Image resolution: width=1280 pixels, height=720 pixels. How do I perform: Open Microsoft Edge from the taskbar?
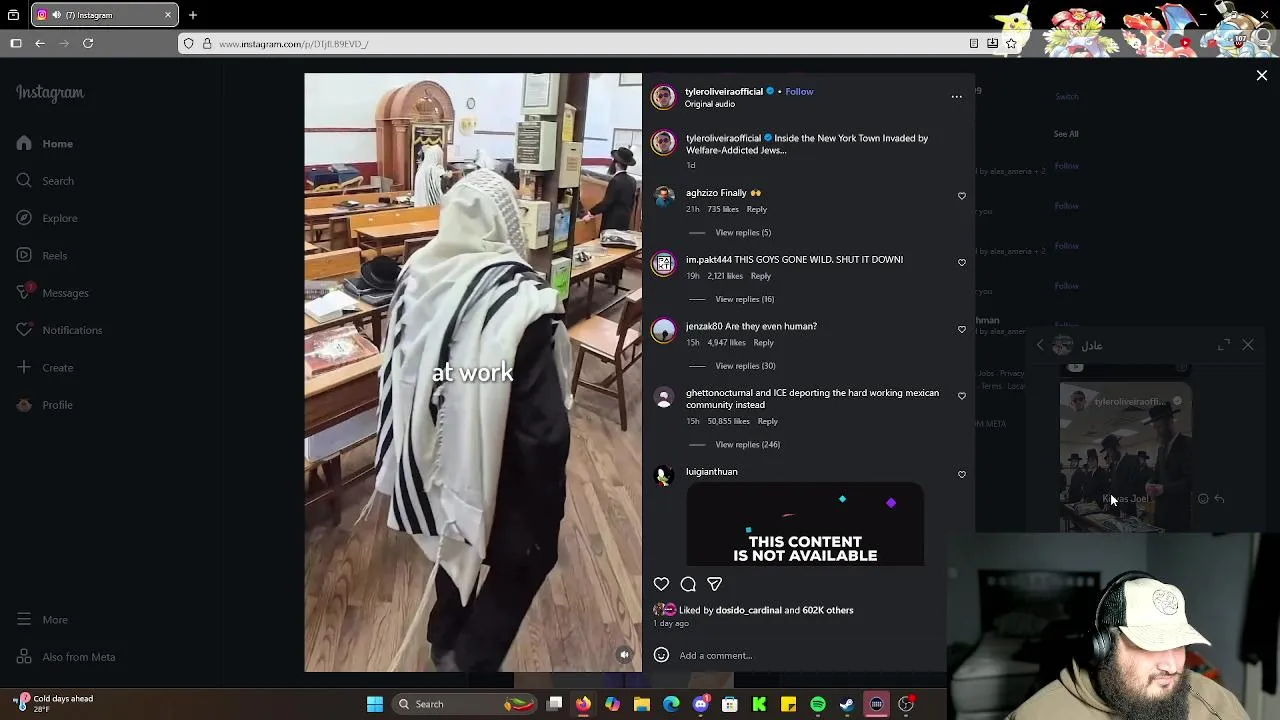pyautogui.click(x=671, y=704)
